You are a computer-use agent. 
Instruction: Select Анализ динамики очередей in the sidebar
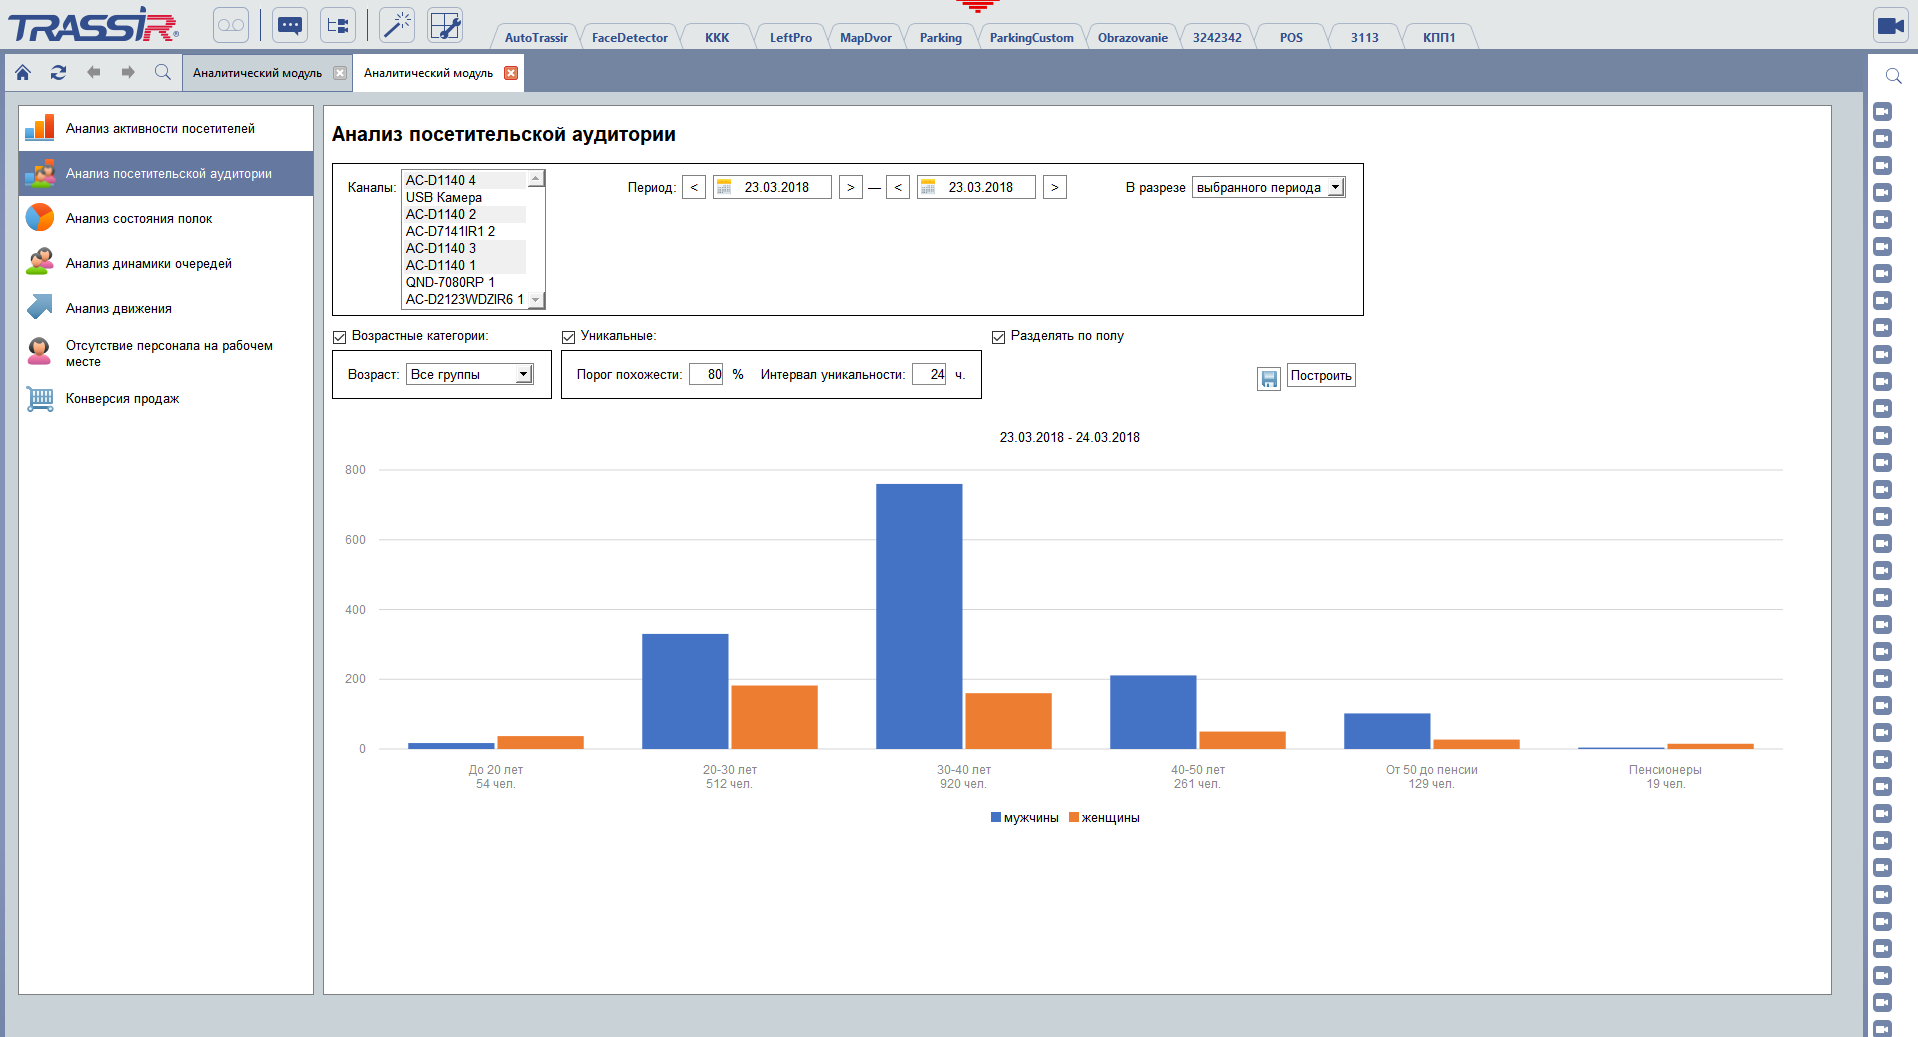click(148, 262)
